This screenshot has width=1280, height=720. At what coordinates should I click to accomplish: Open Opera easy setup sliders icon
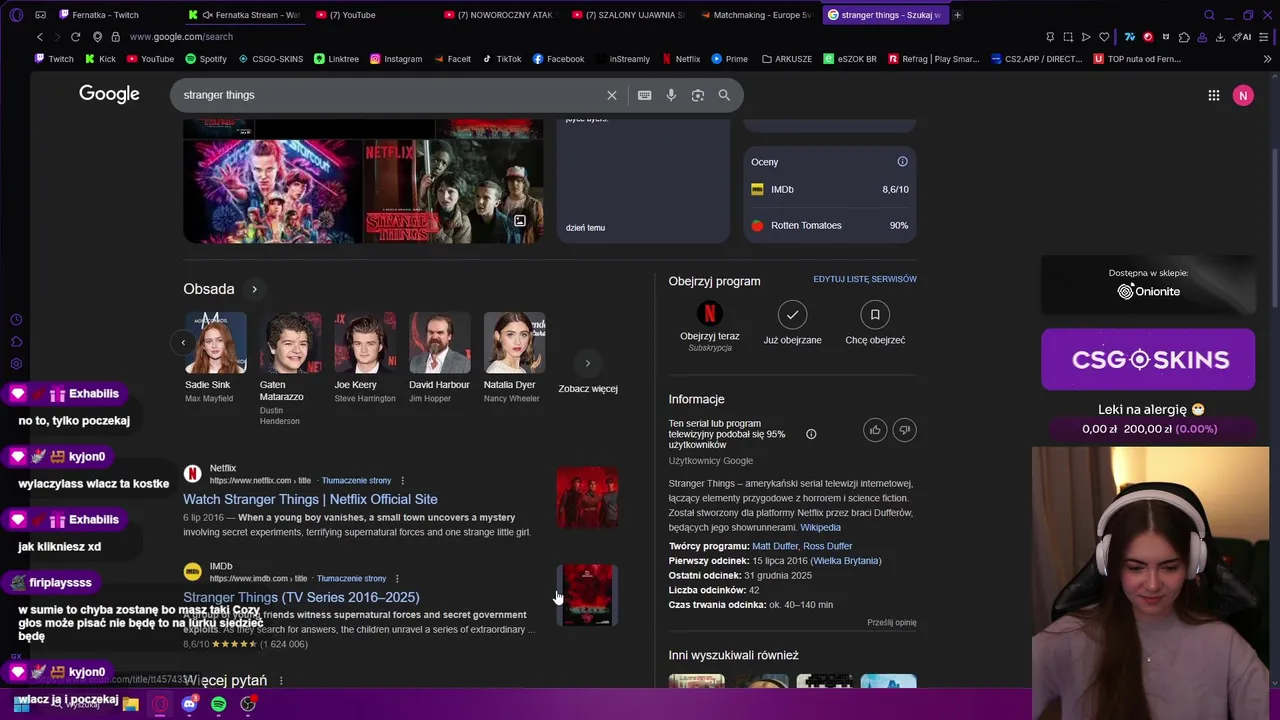pyautogui.click(x=1266, y=37)
